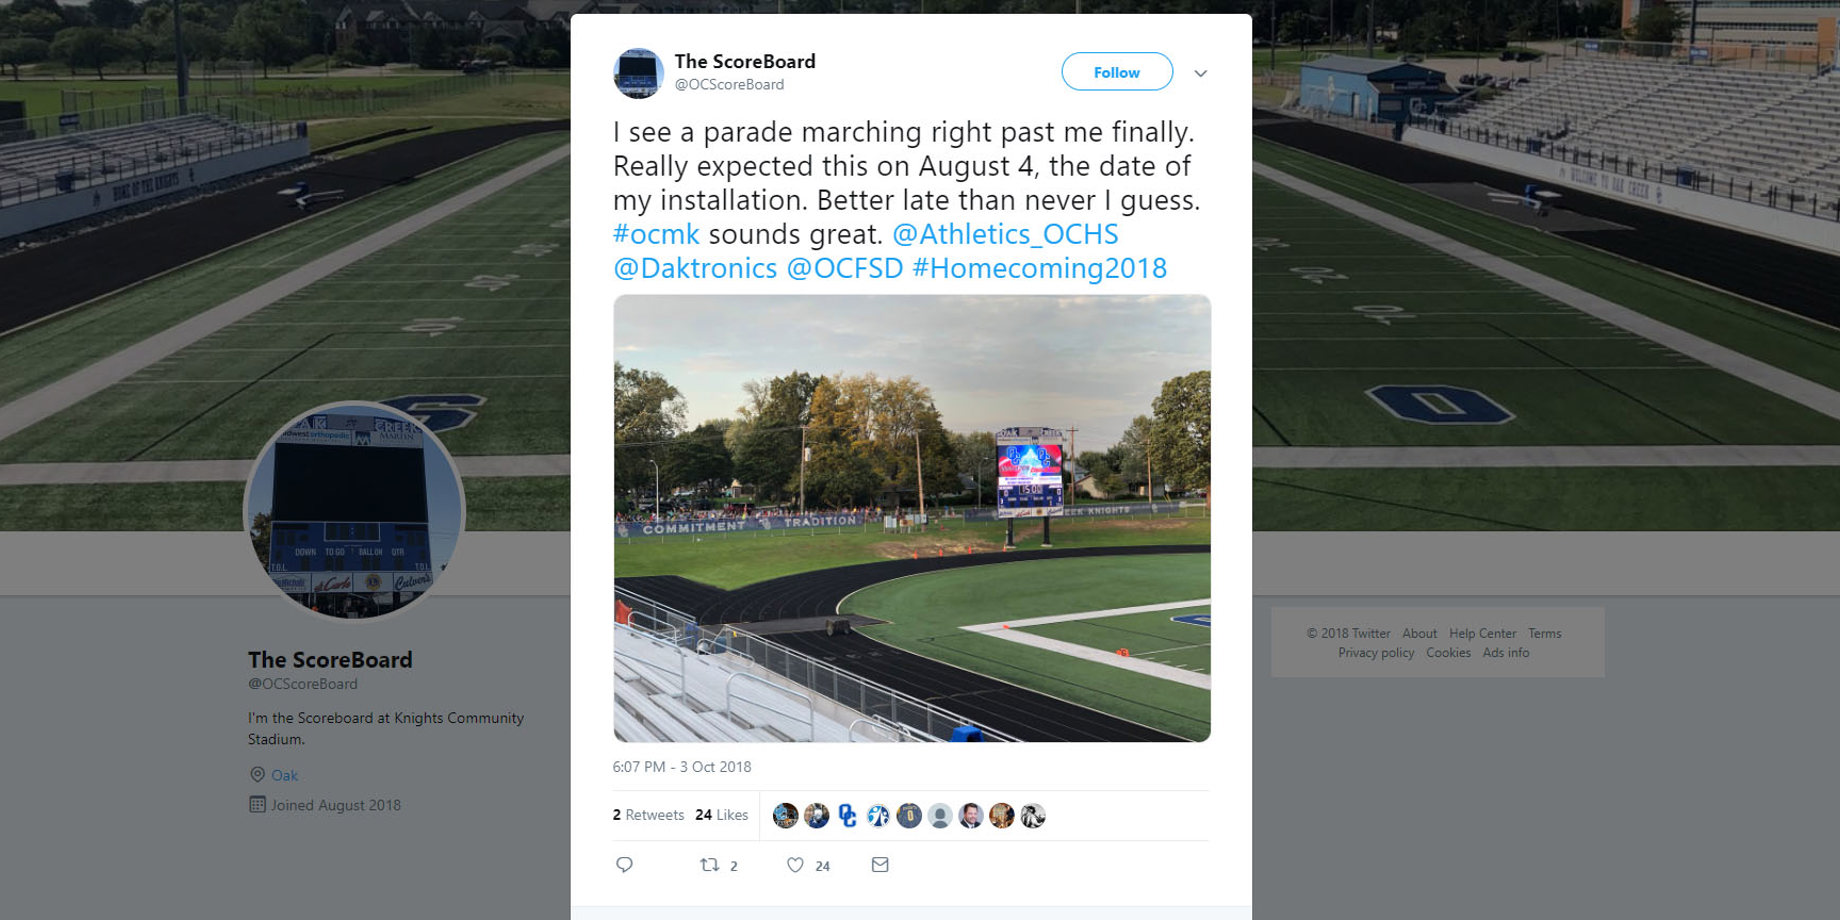Screen dimensions: 1840x920
Task: Click the blue OC logo liker avatar
Action: [x=848, y=816]
